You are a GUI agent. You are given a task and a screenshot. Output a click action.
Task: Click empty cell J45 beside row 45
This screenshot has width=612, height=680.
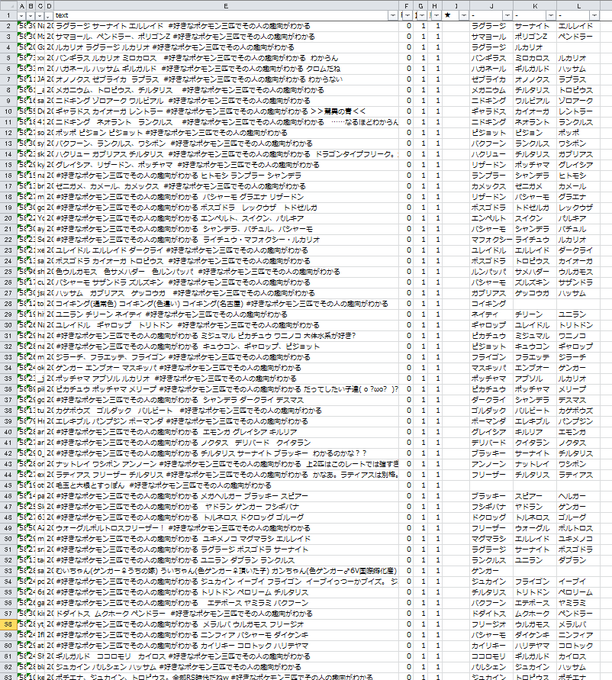coord(491,485)
